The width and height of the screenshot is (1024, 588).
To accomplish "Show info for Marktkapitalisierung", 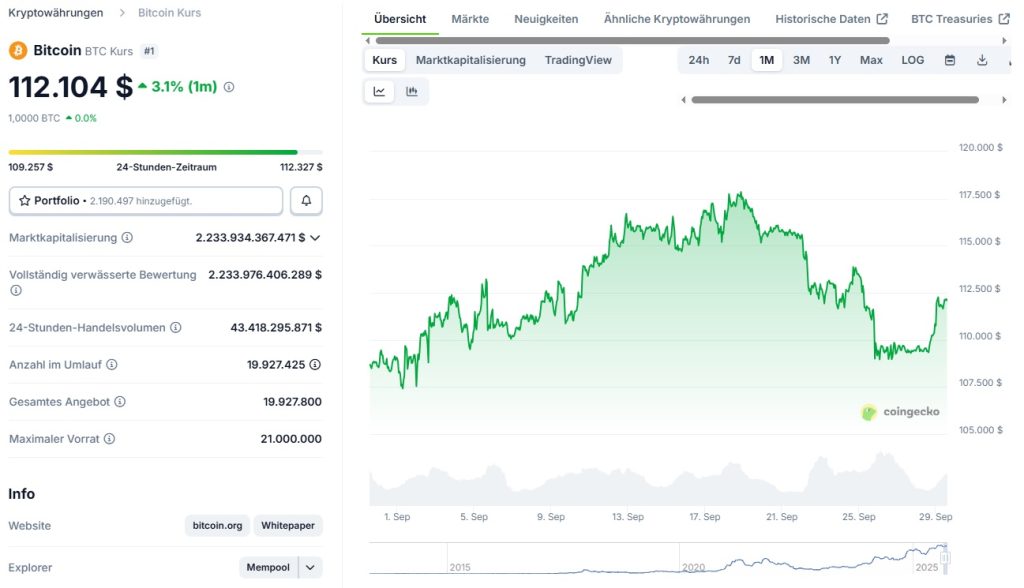I will pyautogui.click(x=127, y=238).
